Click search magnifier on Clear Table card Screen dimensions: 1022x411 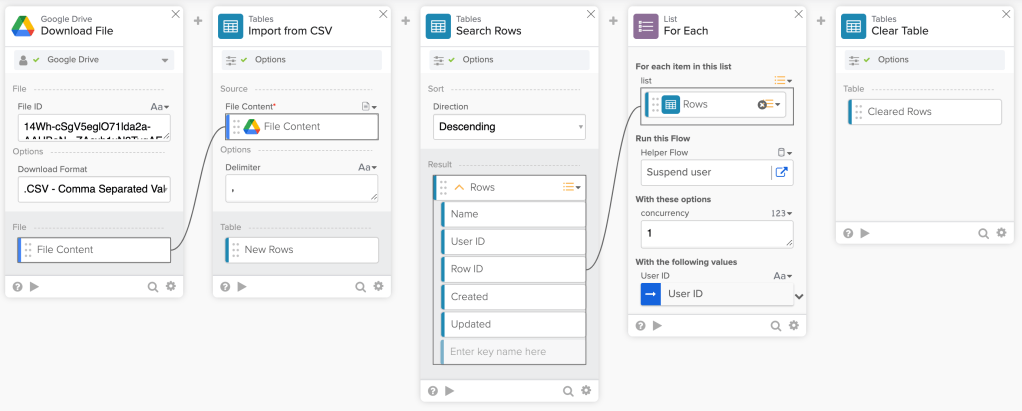984,233
